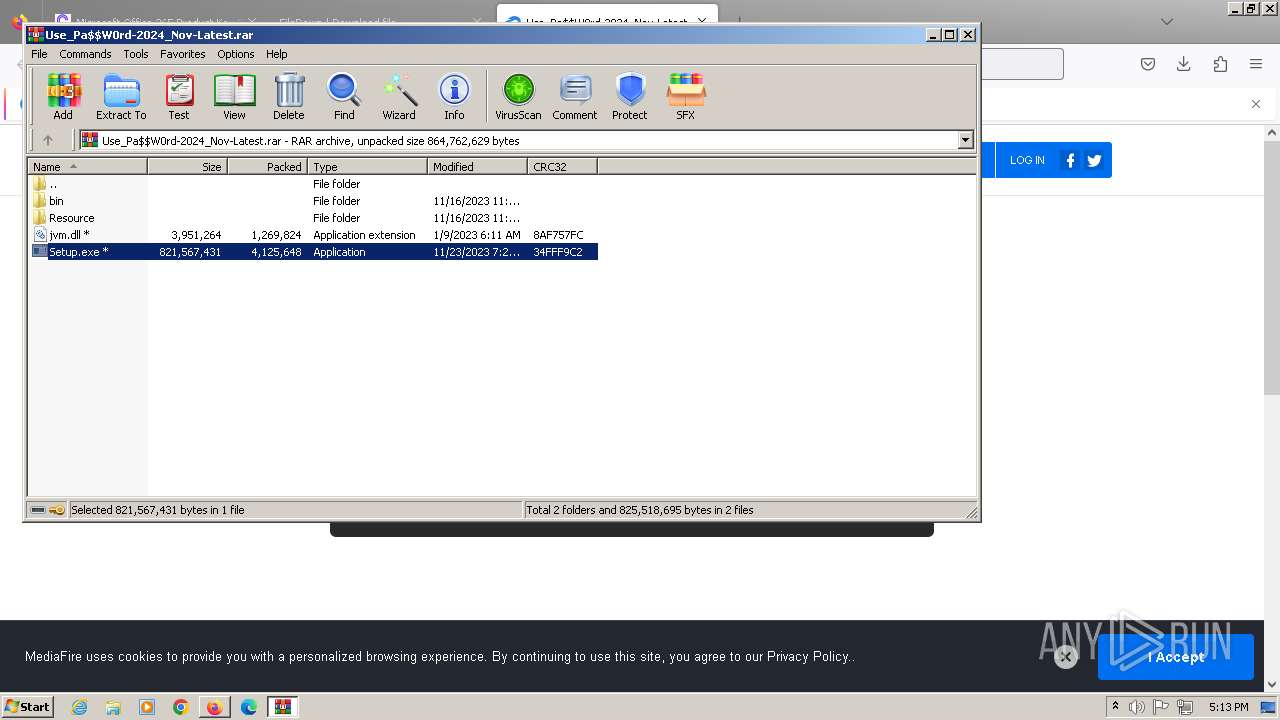
Task: Select the bin folder
Action: tap(313, 201)
